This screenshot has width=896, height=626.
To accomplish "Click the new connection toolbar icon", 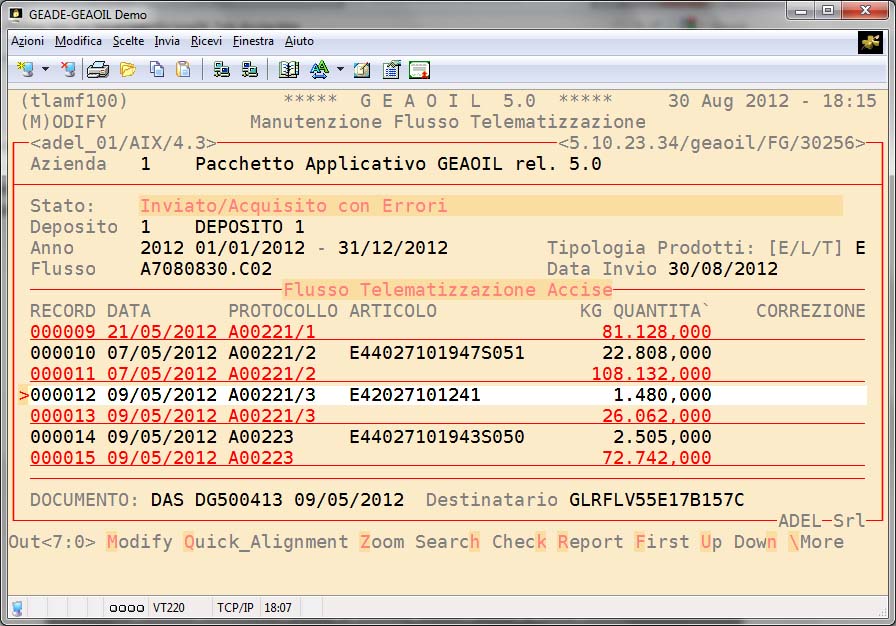I will tap(25, 70).
